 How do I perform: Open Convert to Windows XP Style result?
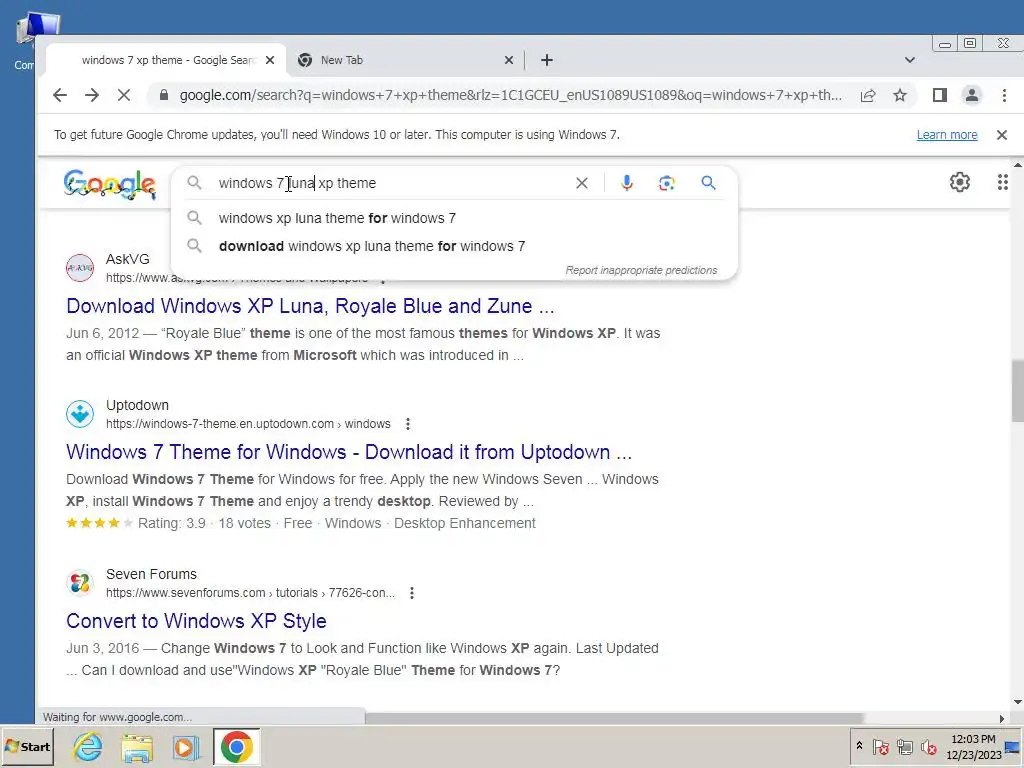click(x=196, y=621)
